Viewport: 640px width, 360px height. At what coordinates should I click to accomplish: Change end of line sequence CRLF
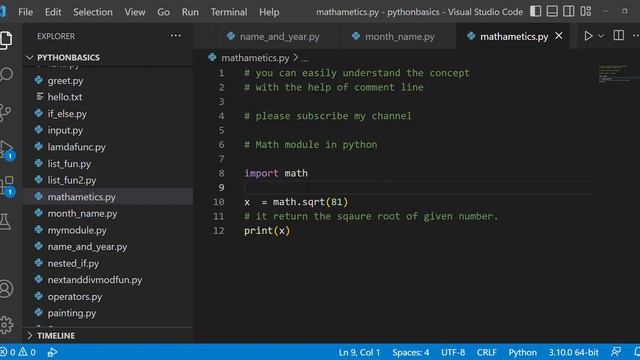pyautogui.click(x=487, y=352)
